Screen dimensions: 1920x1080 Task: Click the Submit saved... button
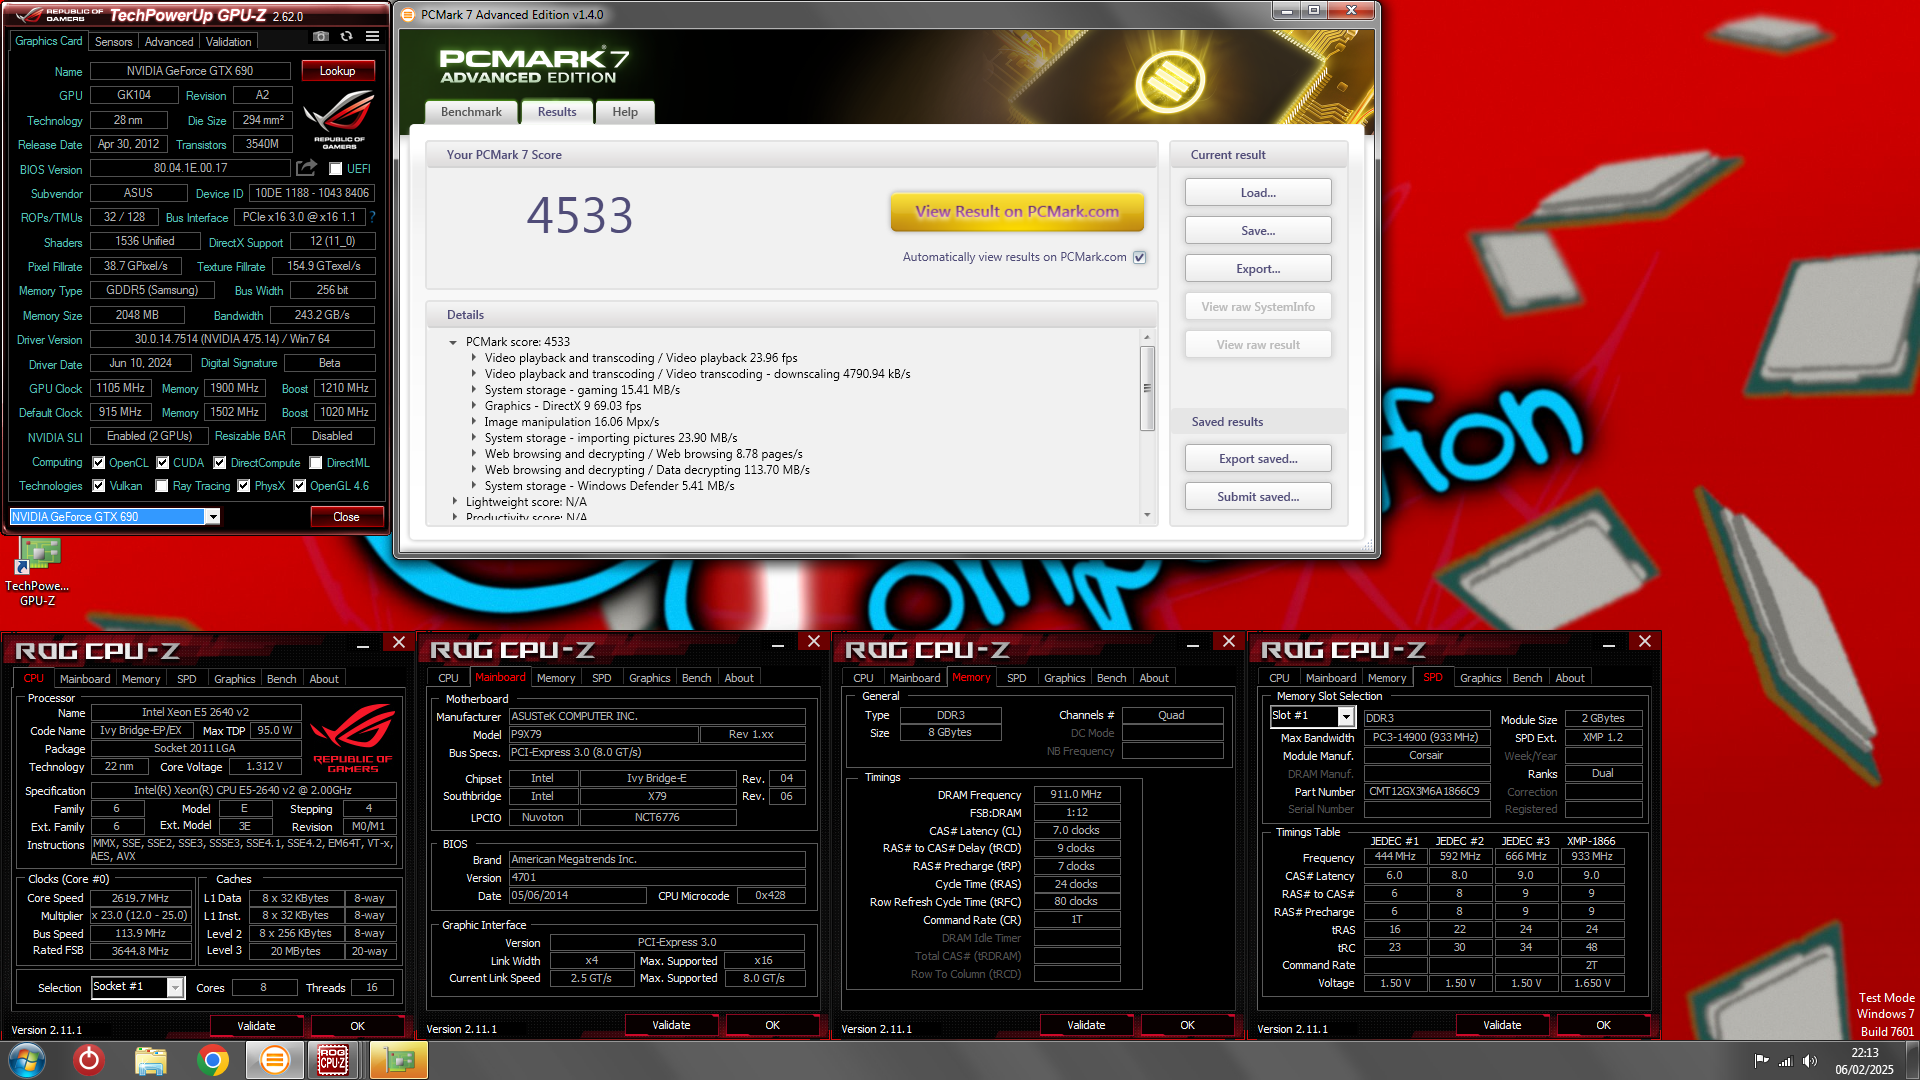(x=1258, y=497)
